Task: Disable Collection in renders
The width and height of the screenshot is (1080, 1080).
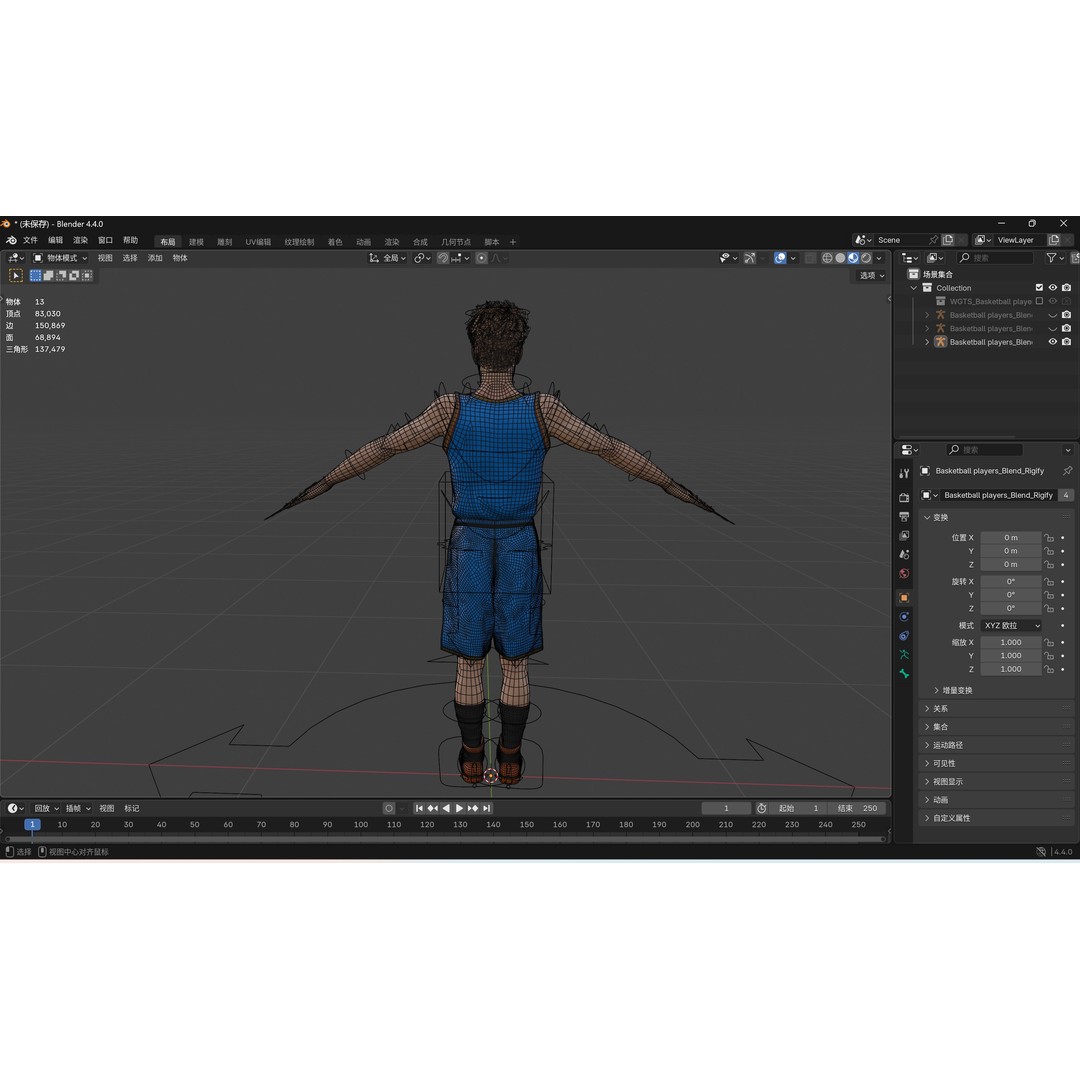Action: 1066,288
